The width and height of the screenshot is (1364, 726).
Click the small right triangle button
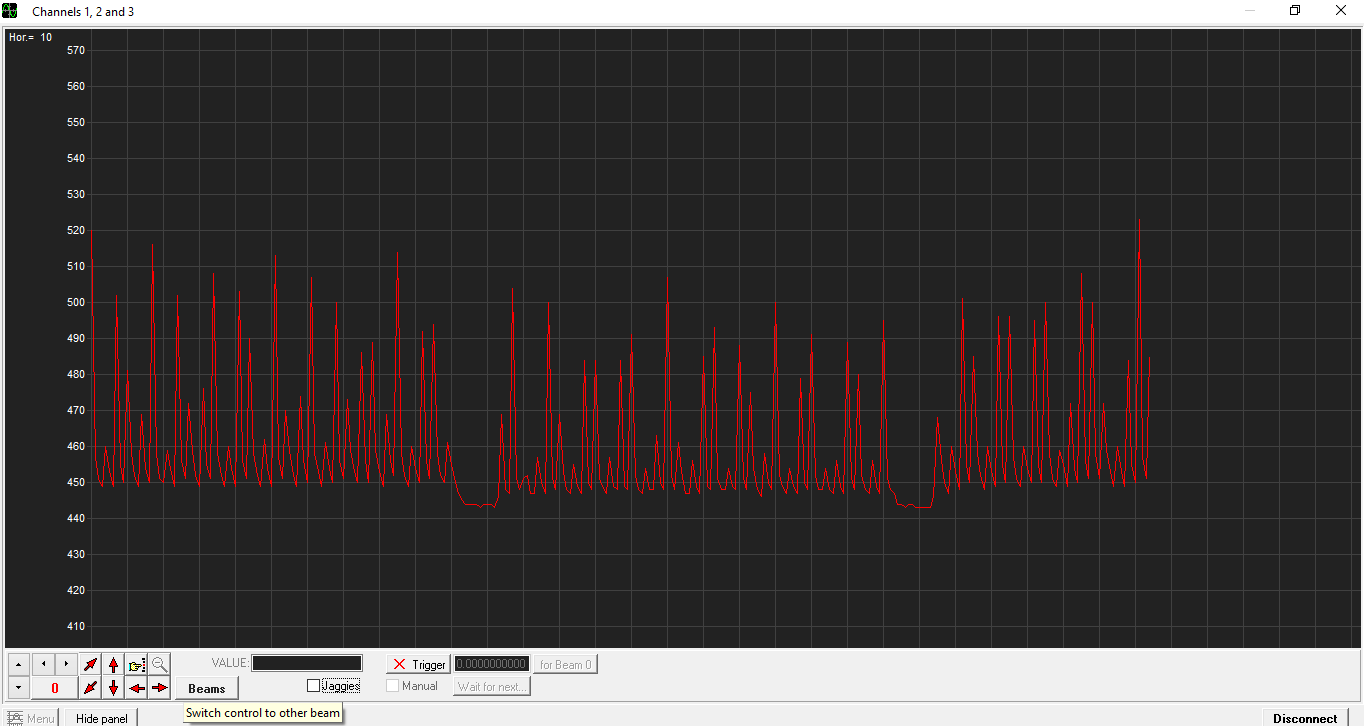tap(66, 664)
